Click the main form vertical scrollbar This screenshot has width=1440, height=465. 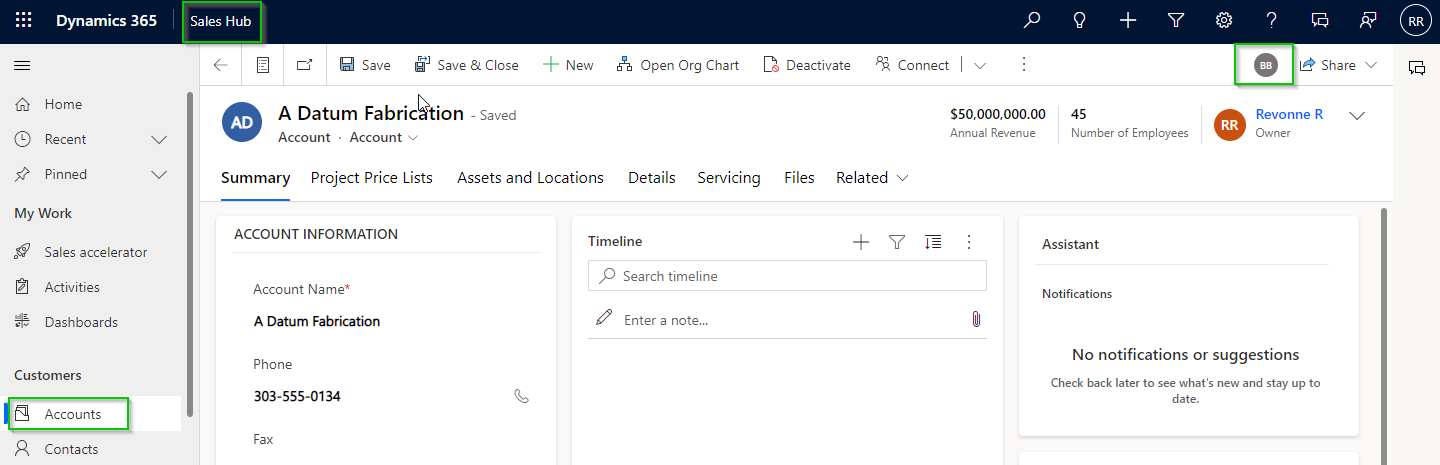click(1385, 336)
